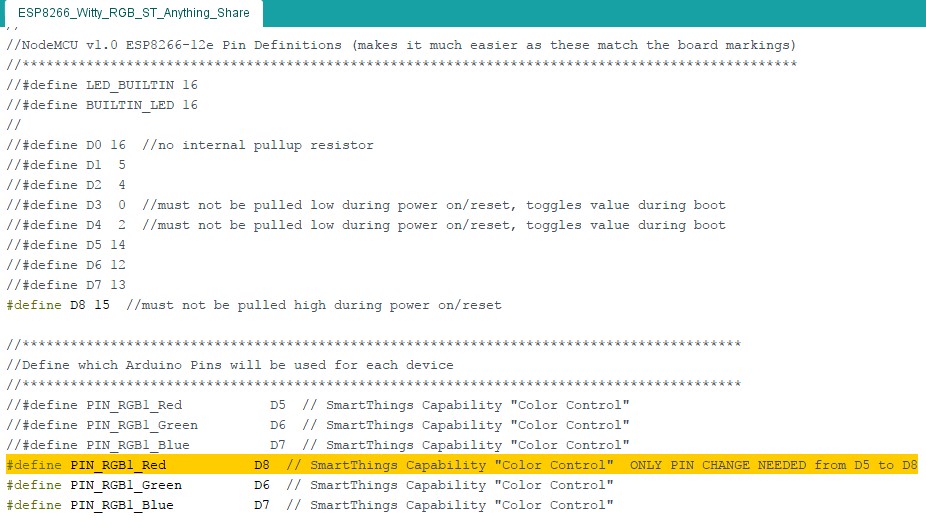Click the 'Define which Arduino Pins' comment
Viewport: 926px width, 527px height.
[x=230, y=365]
